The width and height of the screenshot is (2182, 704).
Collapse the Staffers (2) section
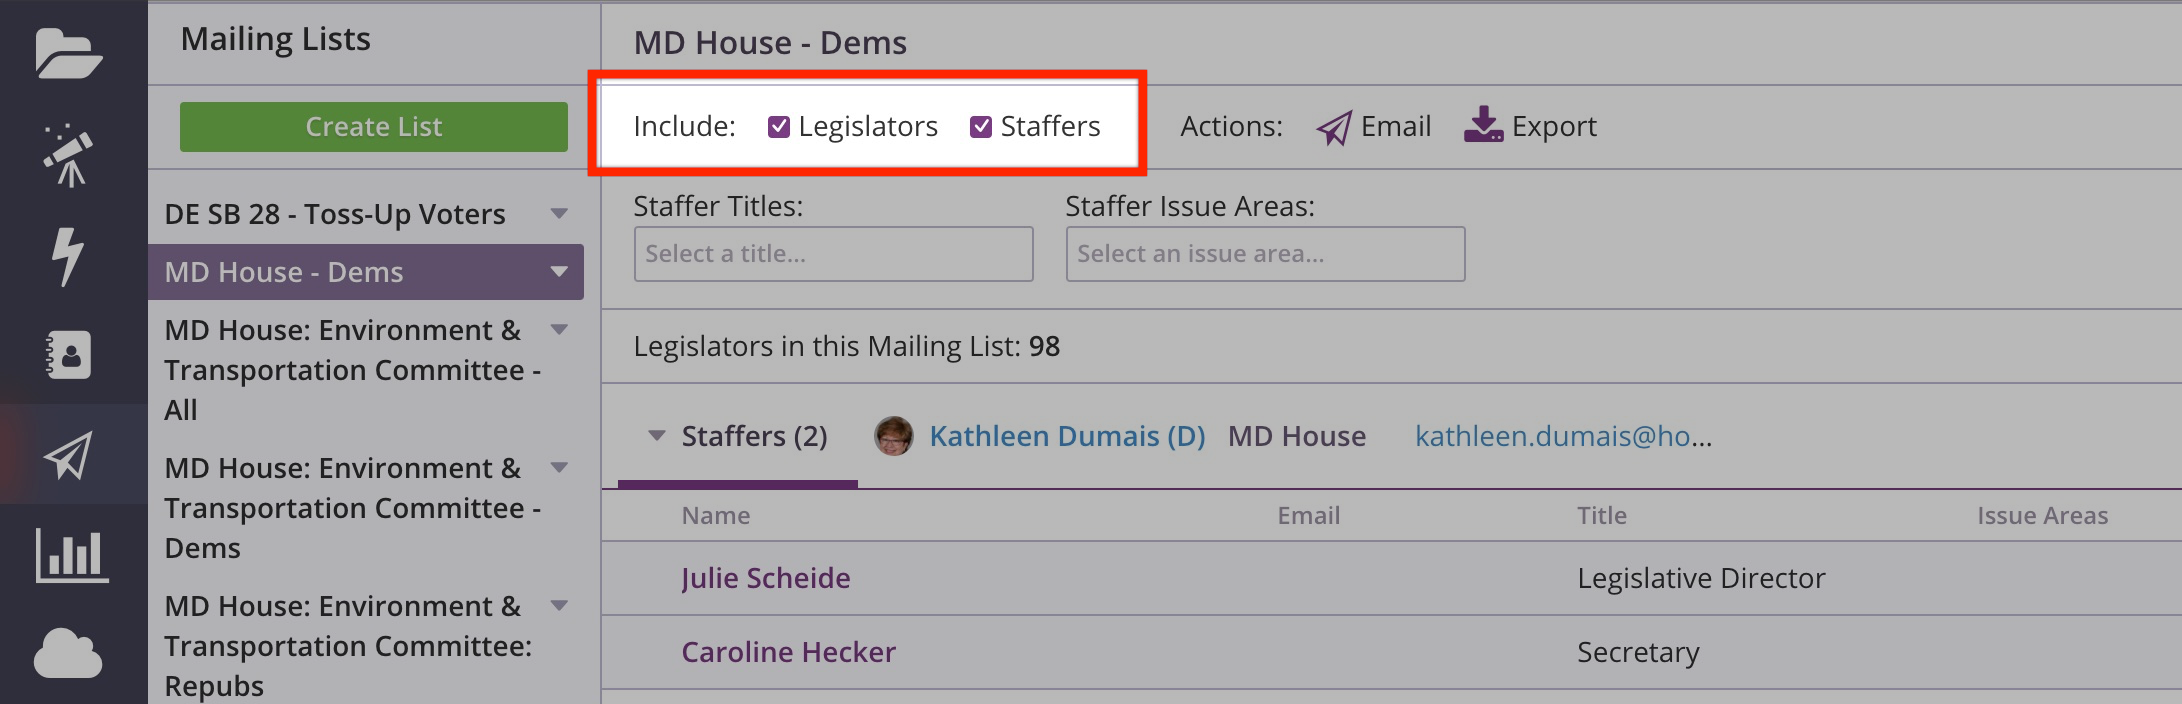(657, 436)
